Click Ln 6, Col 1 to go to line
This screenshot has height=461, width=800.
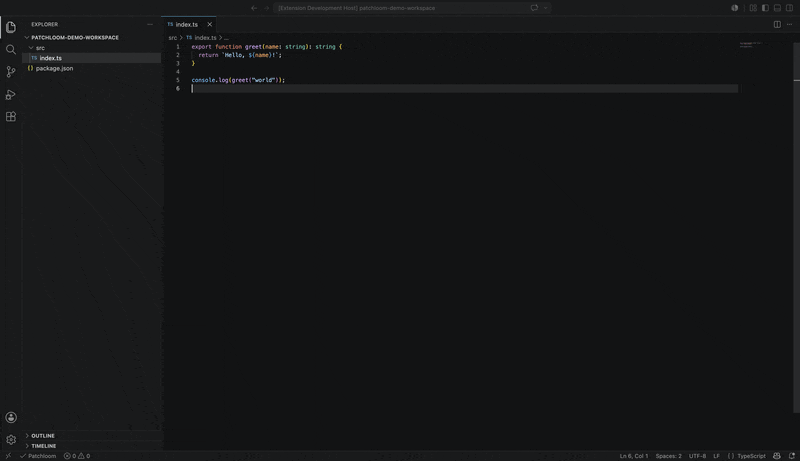coord(634,456)
